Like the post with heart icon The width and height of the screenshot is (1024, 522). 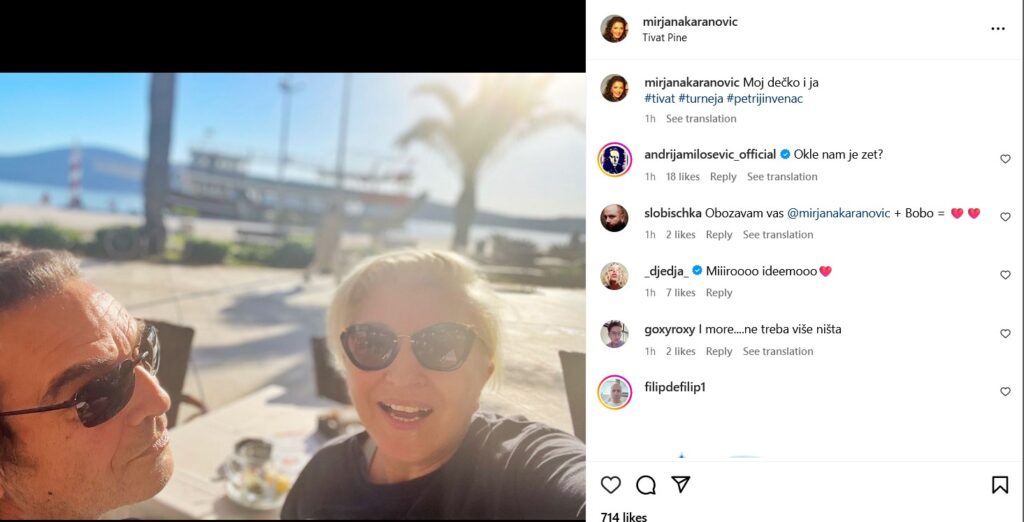pyautogui.click(x=610, y=485)
